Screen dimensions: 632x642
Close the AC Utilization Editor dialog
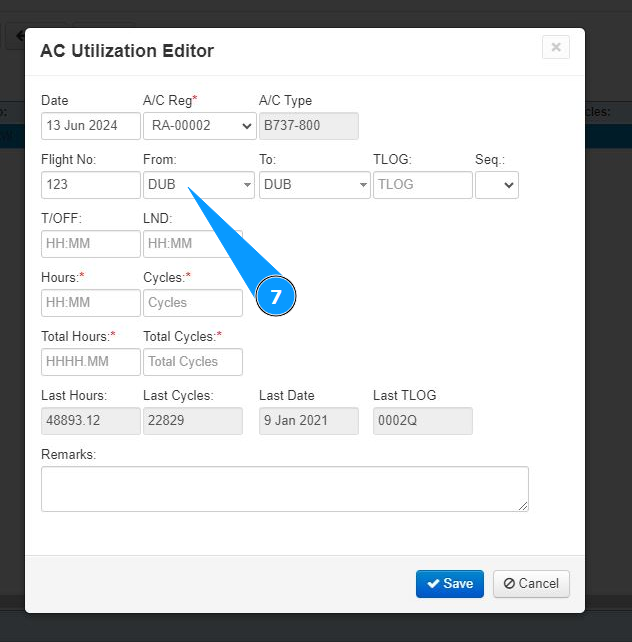555,47
